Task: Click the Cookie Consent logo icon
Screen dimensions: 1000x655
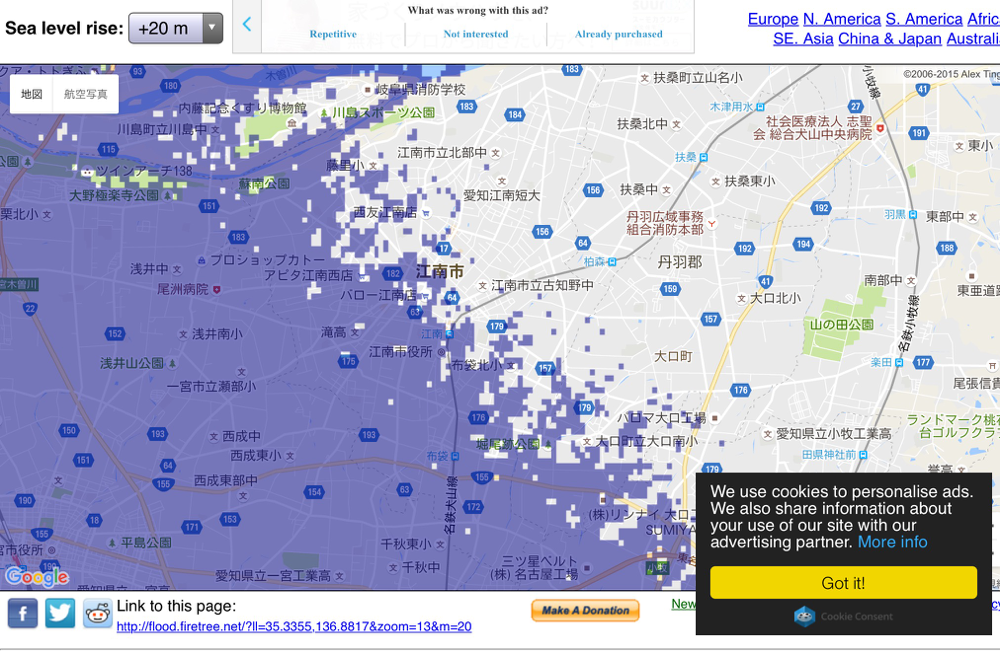Action: pos(805,616)
